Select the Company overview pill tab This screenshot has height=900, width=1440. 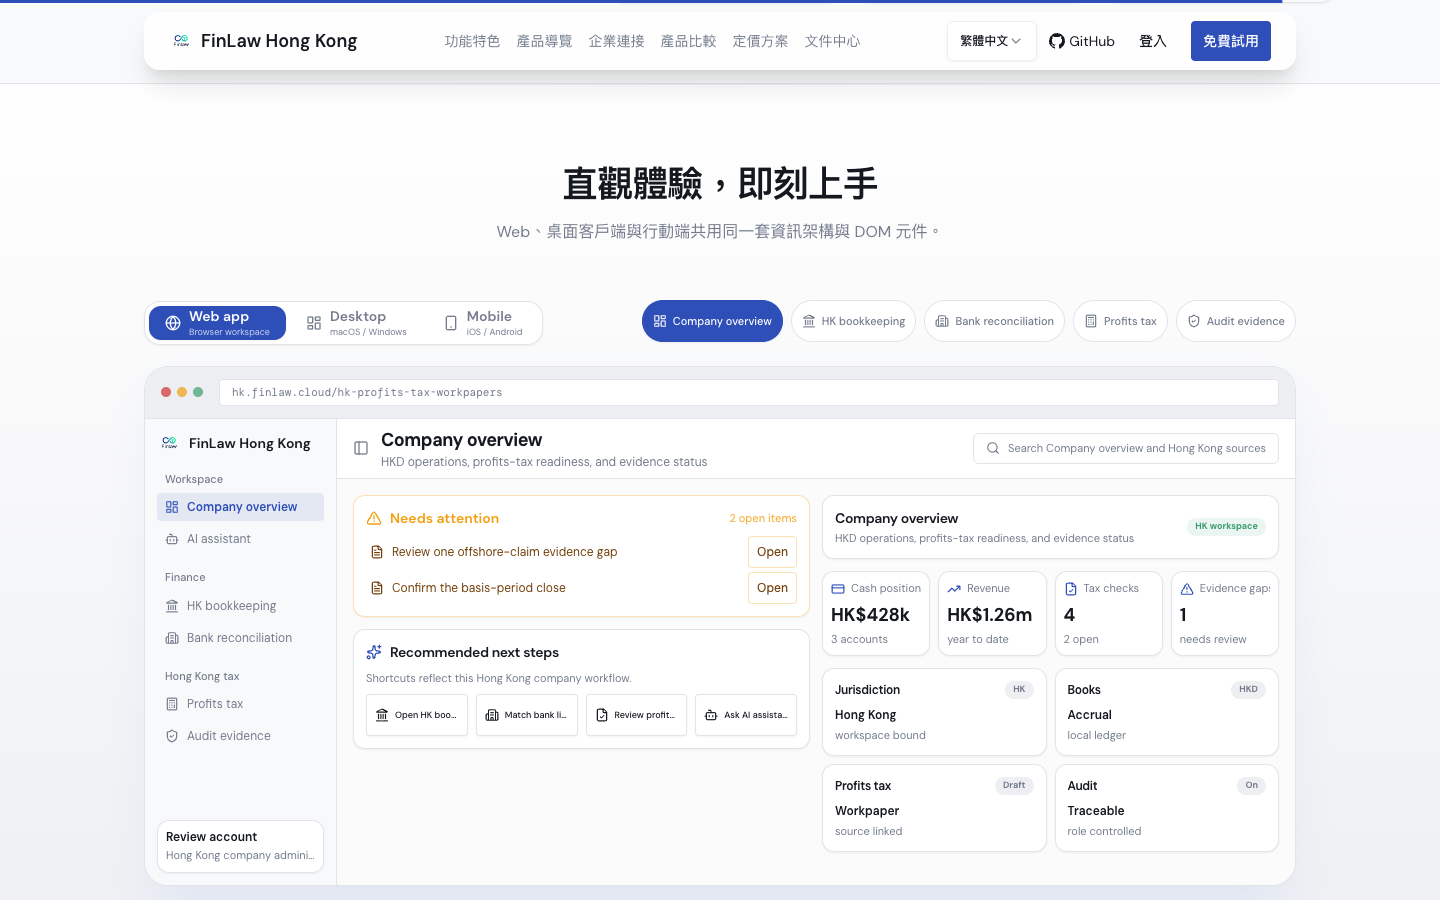[x=712, y=321]
